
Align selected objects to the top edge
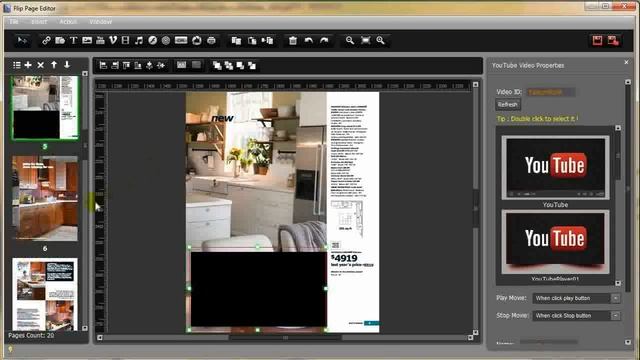127,65
